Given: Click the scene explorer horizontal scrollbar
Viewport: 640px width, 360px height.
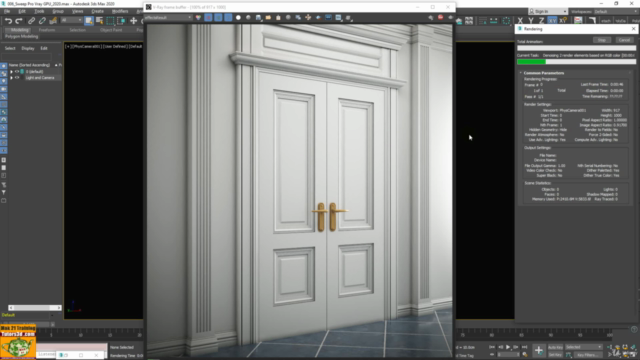Looking at the screenshot, I should pos(35,308).
